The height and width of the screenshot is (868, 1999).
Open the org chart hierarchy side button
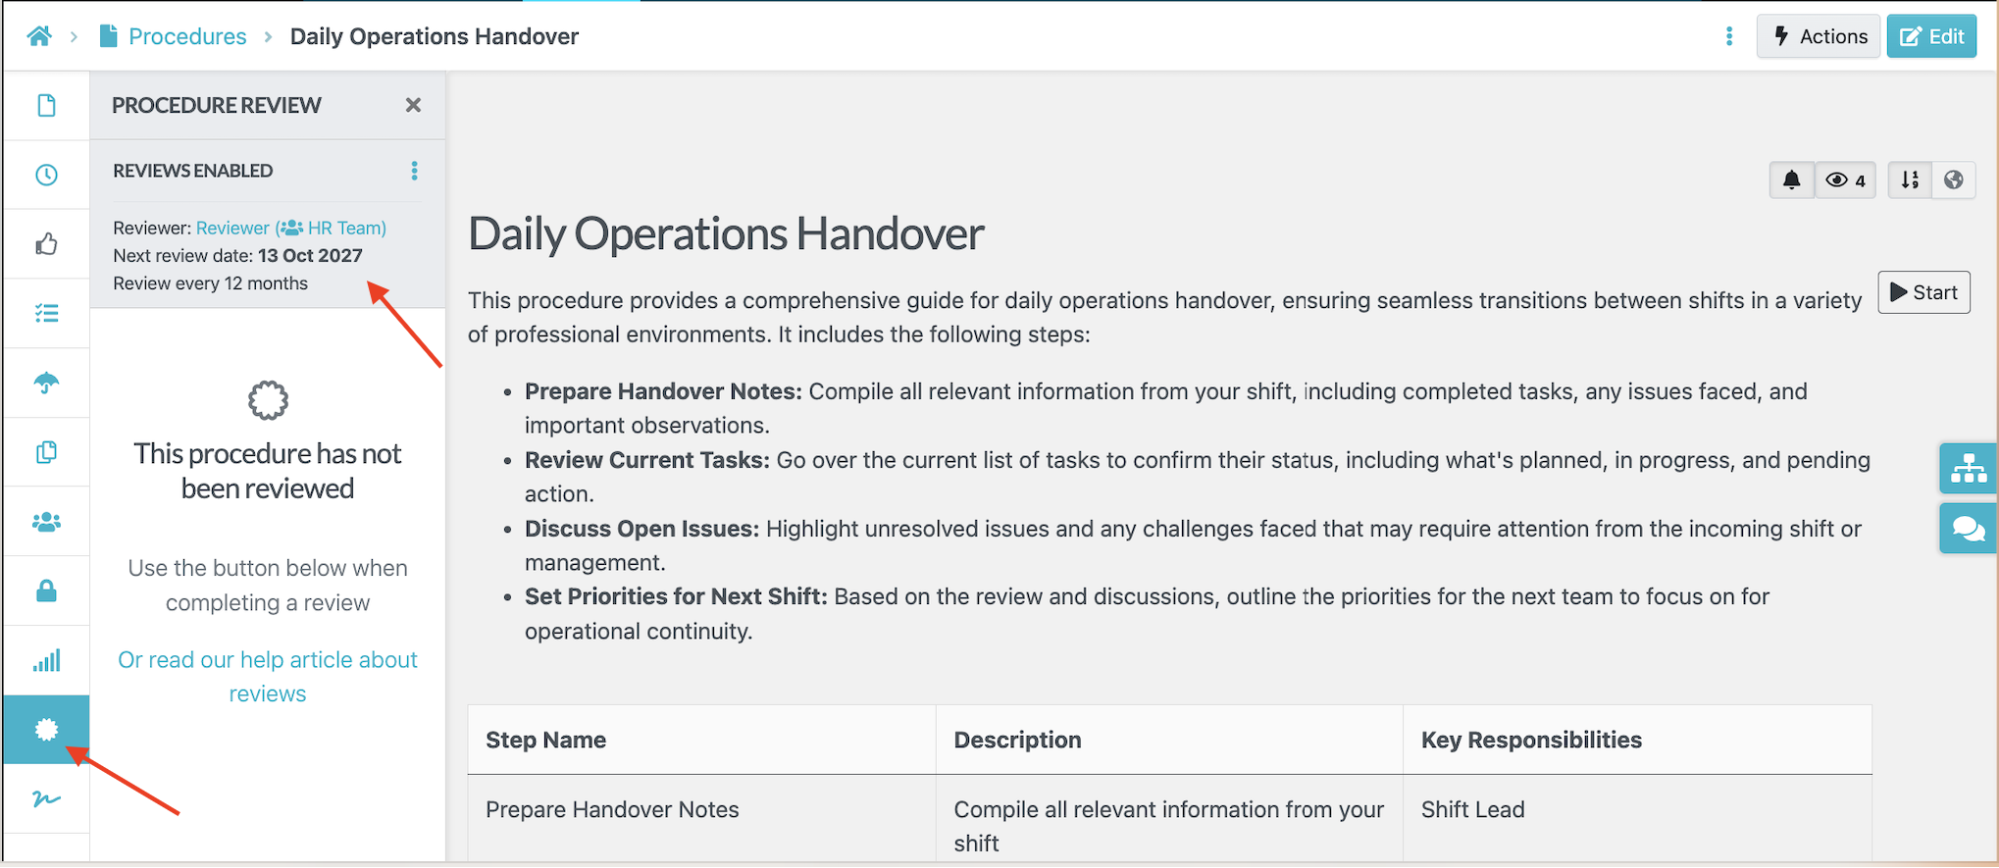click(x=1968, y=468)
